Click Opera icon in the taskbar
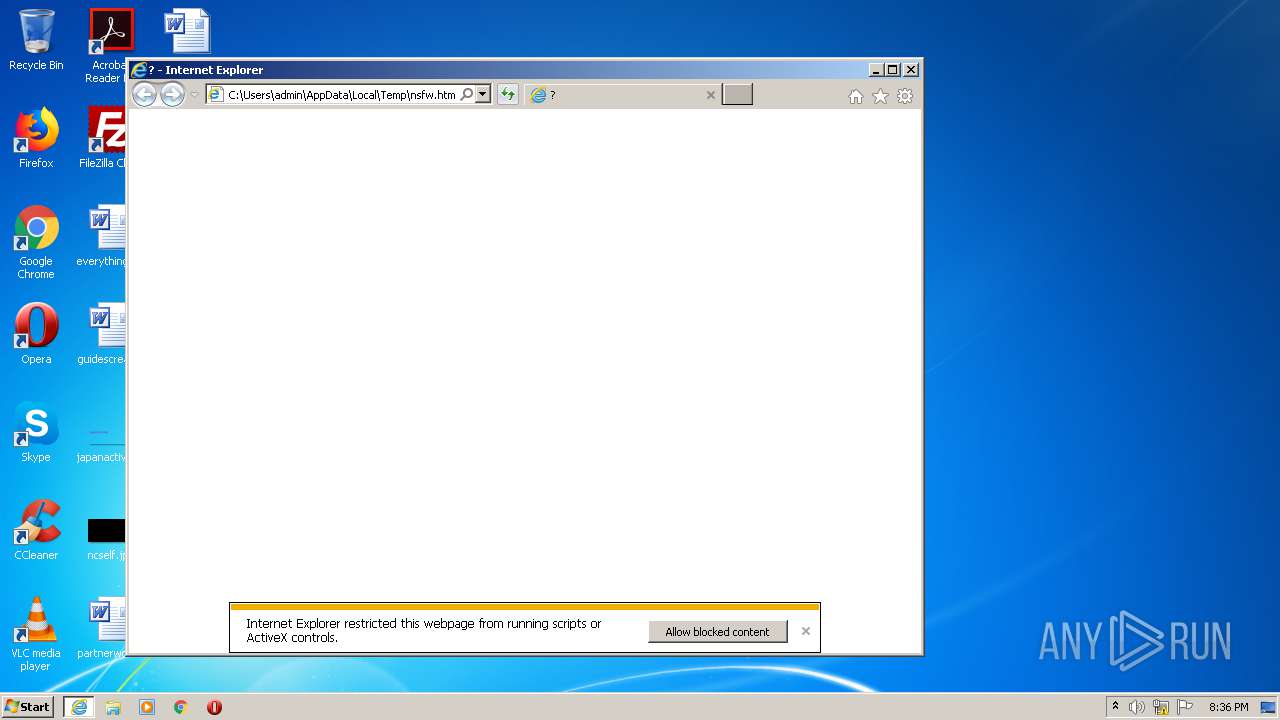This screenshot has height=720, width=1280. [214, 707]
